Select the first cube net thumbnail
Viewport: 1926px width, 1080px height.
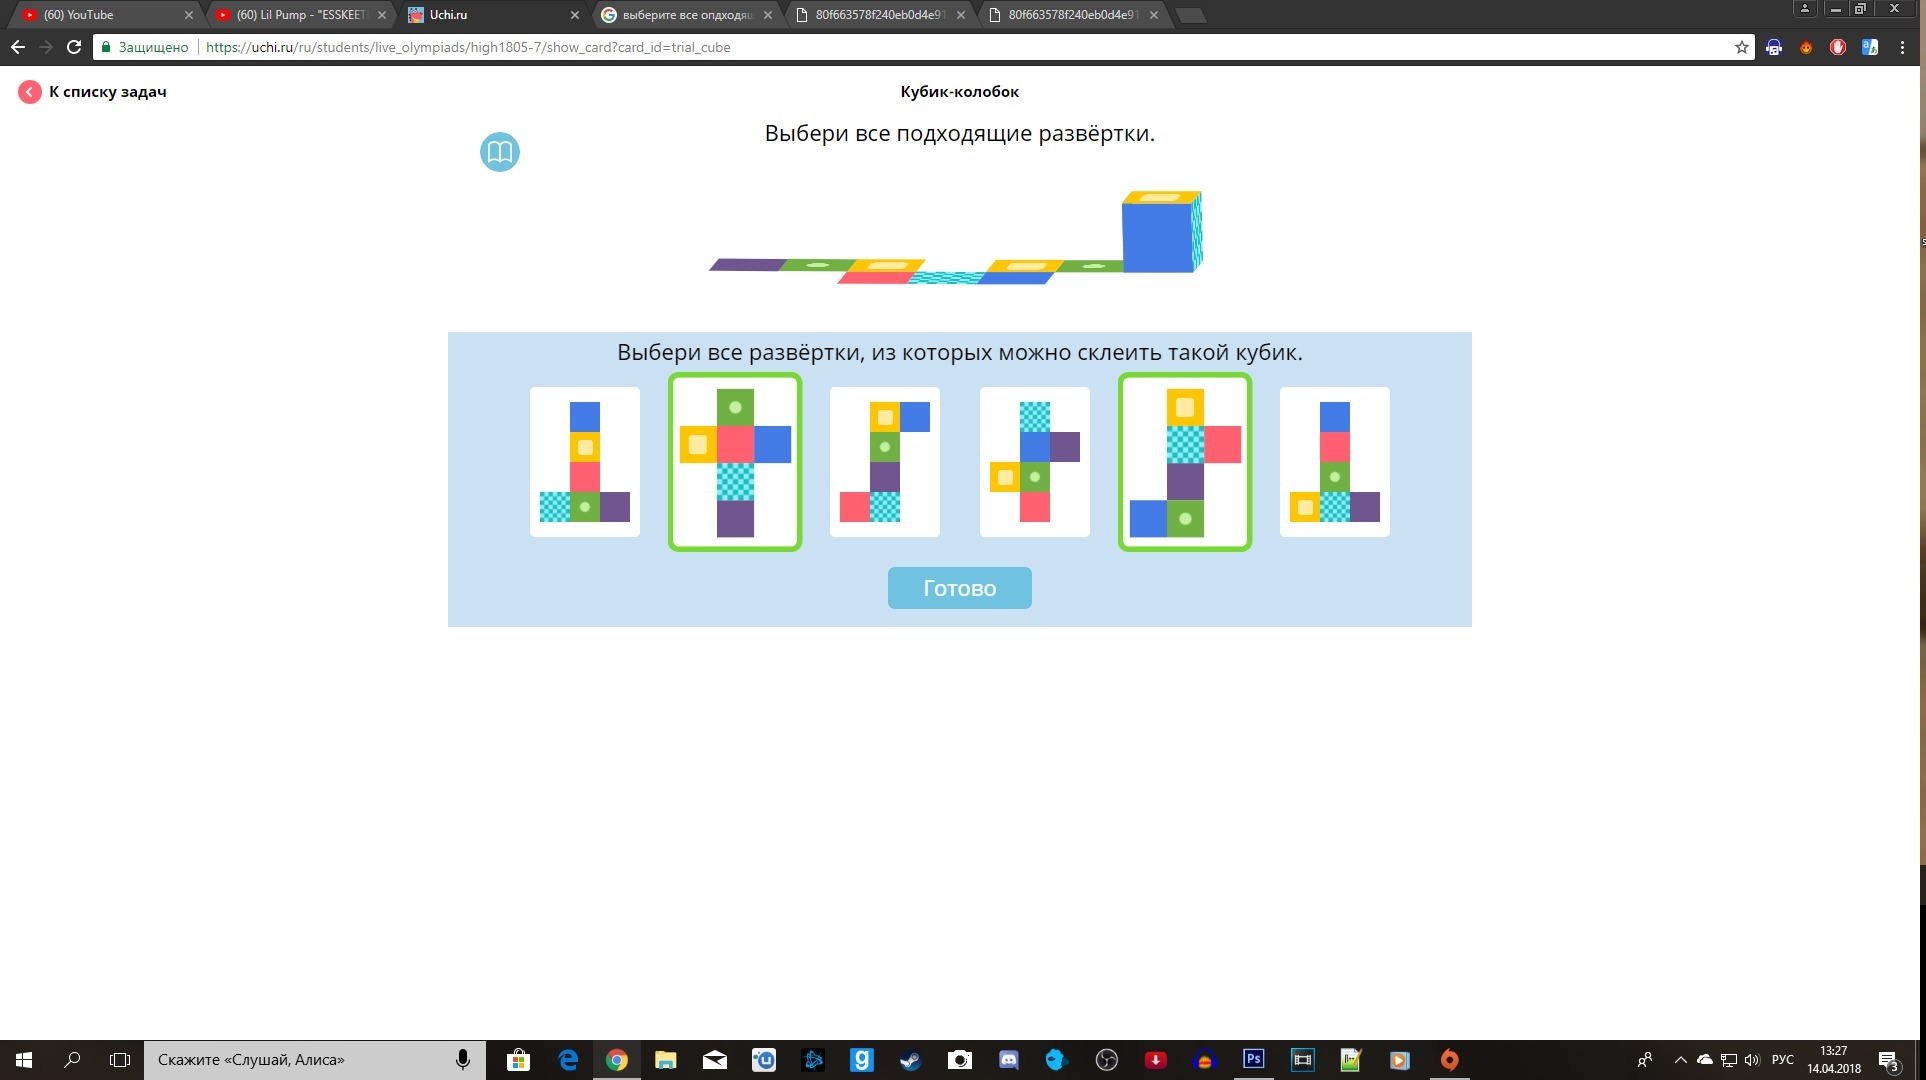tap(585, 462)
